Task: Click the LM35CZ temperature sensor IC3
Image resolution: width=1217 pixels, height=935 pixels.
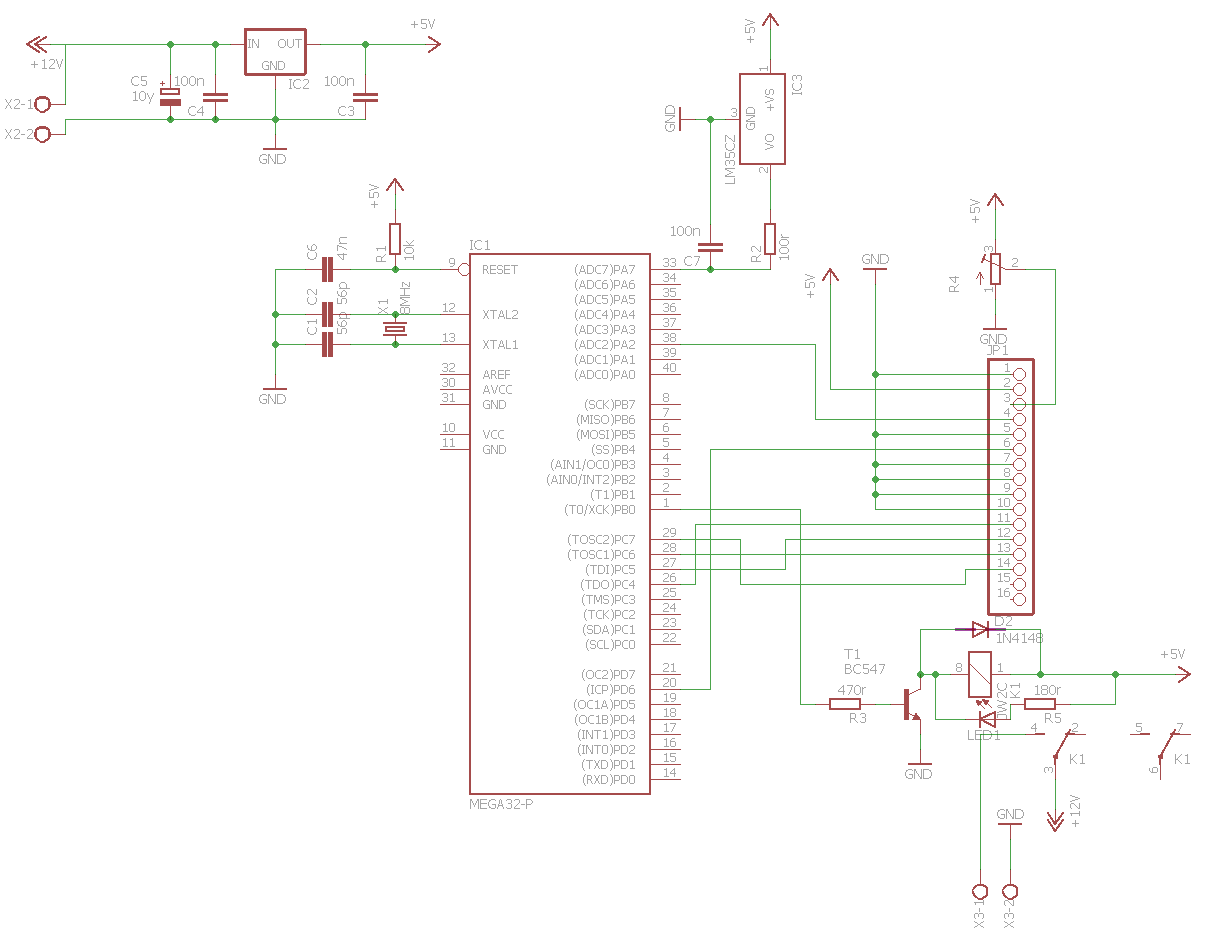Action: click(762, 118)
